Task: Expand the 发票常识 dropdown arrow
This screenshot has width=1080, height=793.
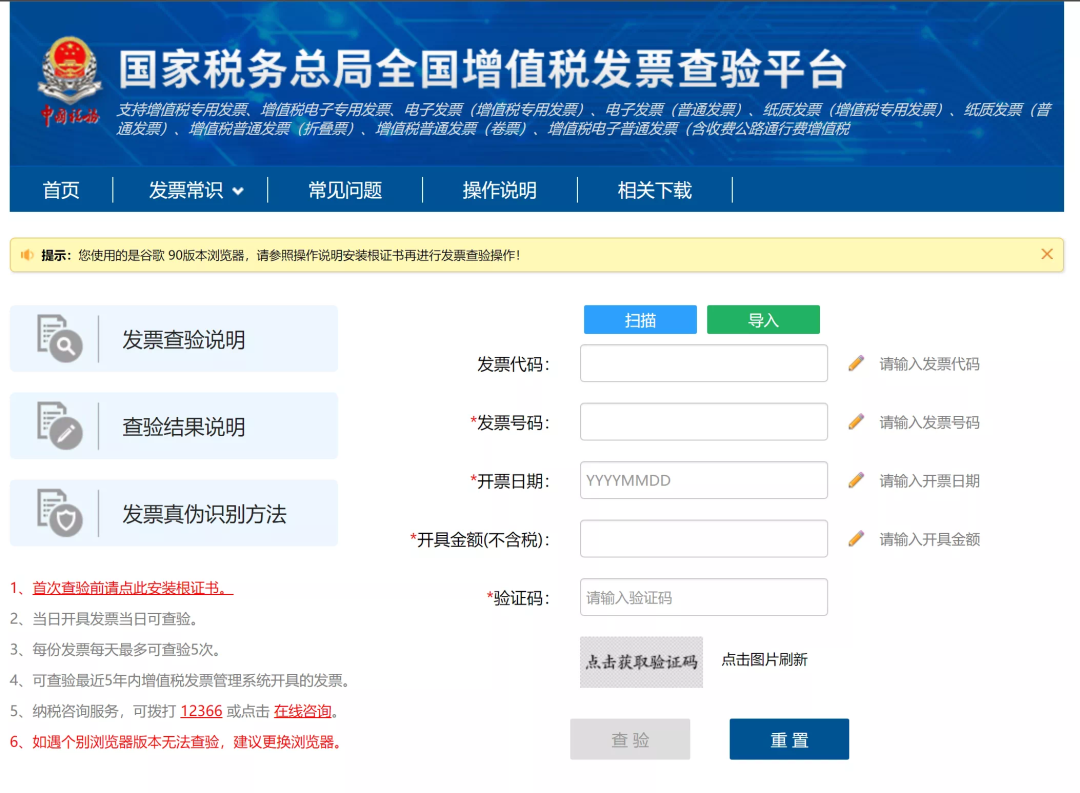Action: tap(238, 192)
